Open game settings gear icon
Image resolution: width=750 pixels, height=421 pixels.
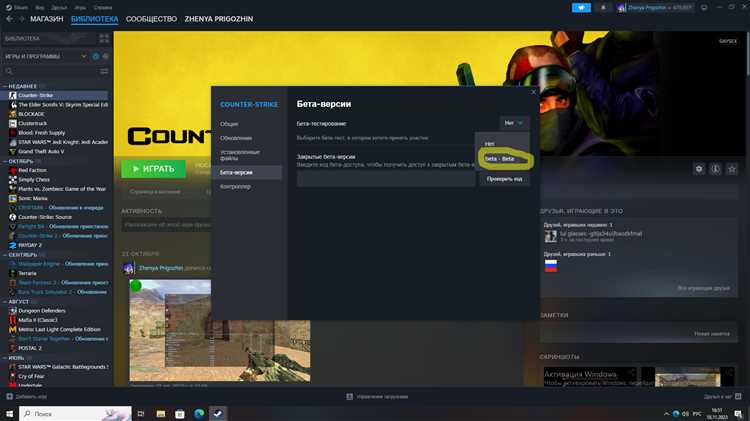click(x=699, y=169)
